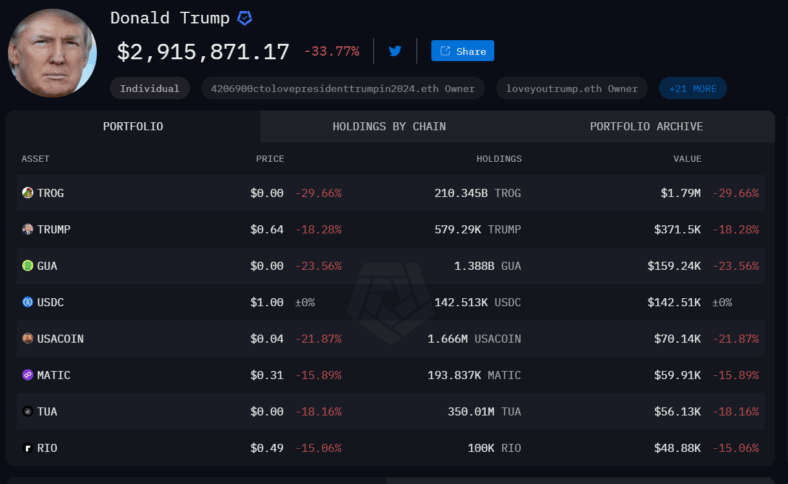
Task: Click the 579.29K TRUMP holdings cell
Action: pyautogui.click(x=477, y=229)
